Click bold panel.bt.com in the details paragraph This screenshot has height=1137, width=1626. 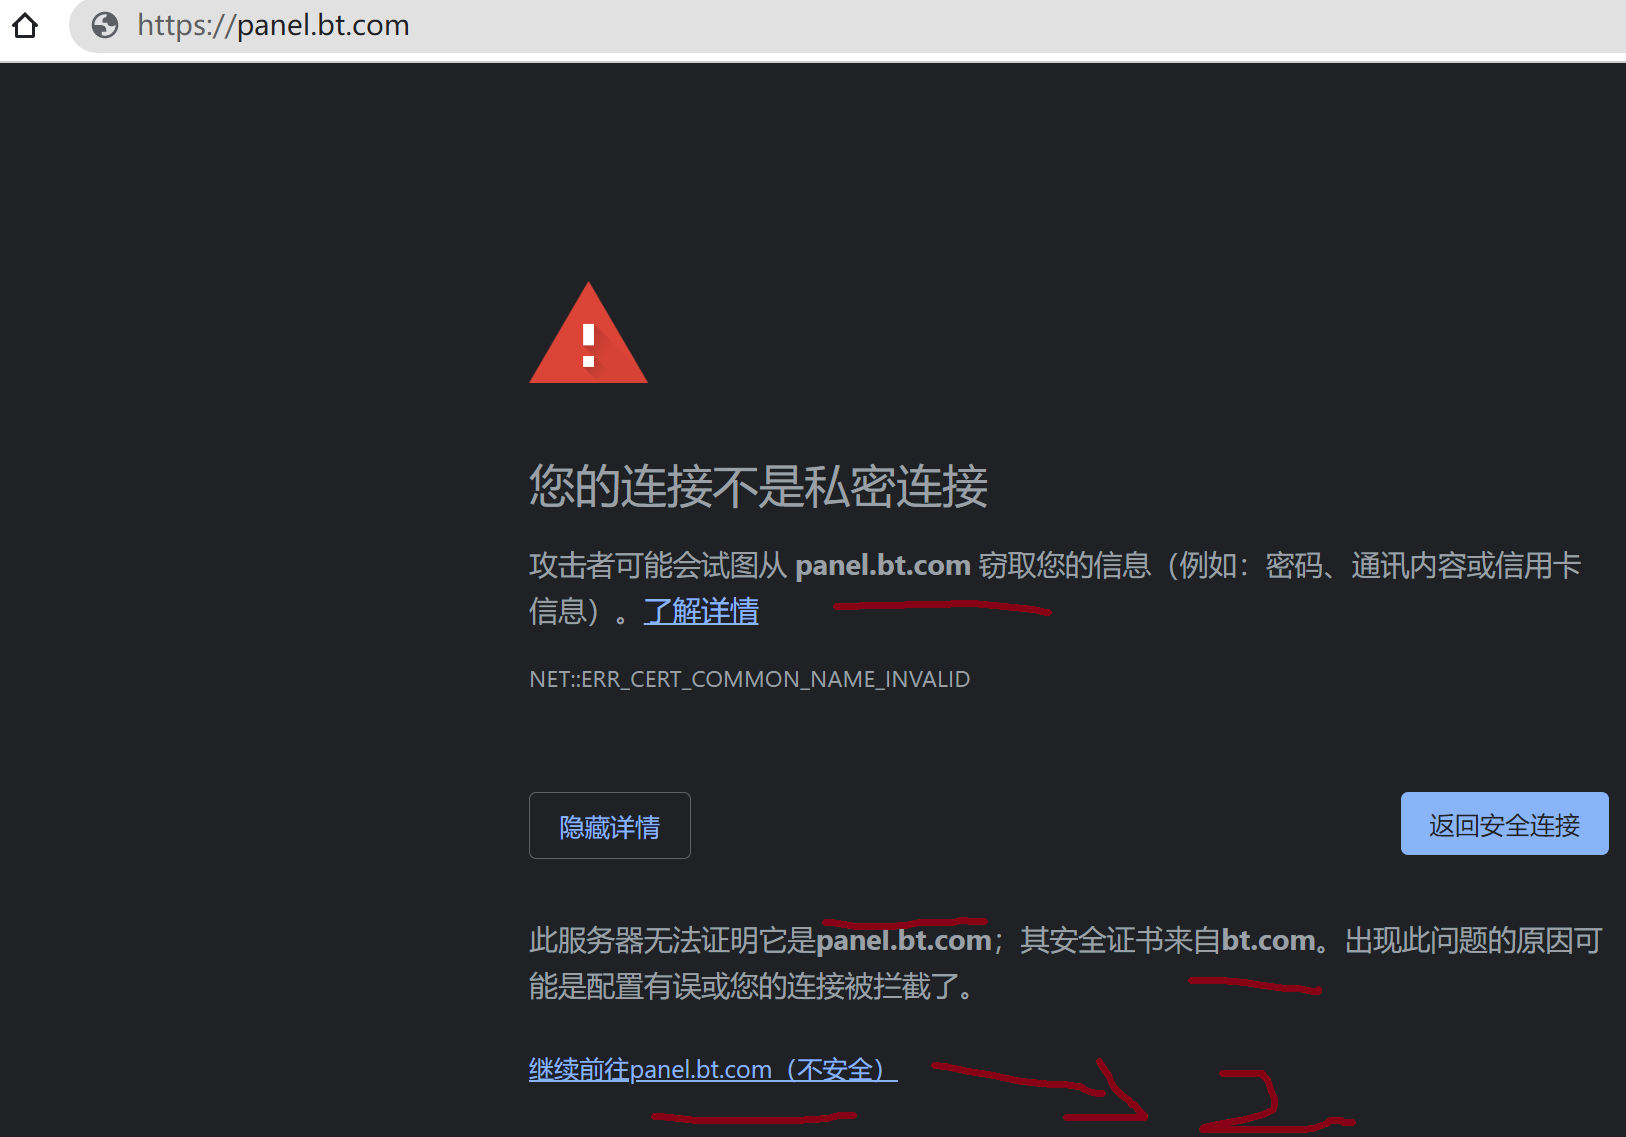[x=904, y=940]
